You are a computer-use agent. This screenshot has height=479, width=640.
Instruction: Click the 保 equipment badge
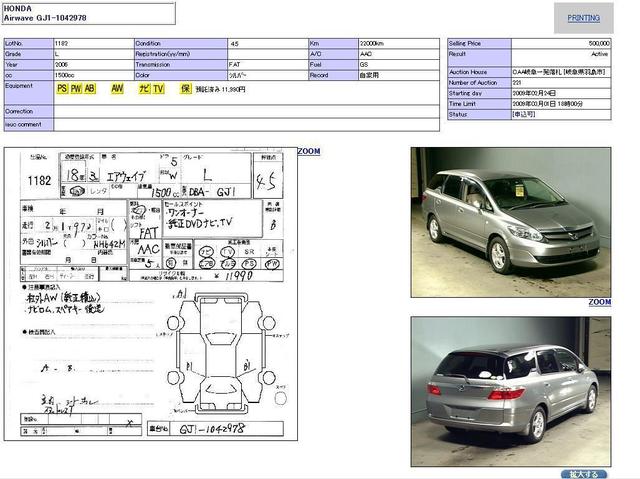pos(186,89)
